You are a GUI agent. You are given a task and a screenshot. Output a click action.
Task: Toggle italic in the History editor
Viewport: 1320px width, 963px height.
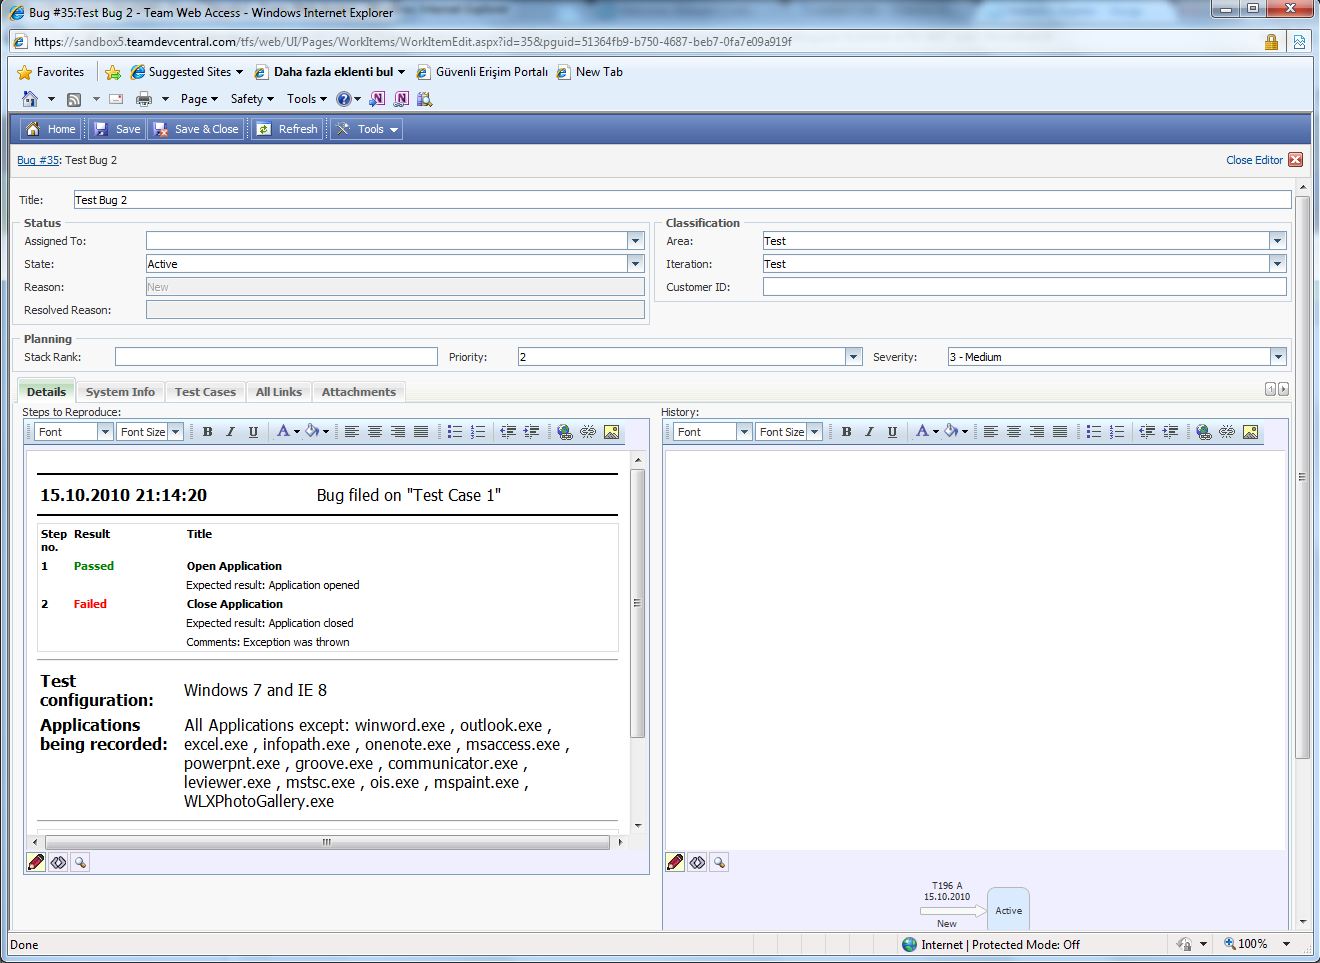pos(869,432)
